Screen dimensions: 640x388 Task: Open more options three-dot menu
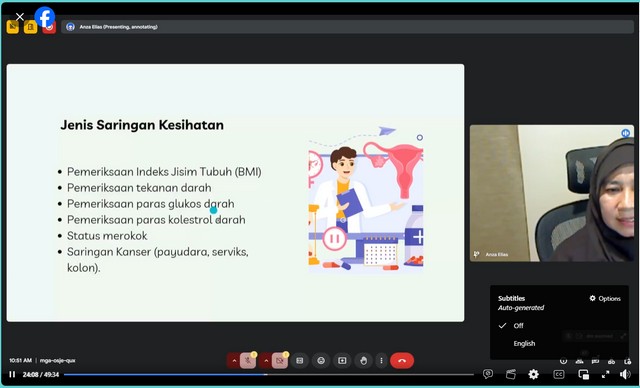(x=381, y=361)
